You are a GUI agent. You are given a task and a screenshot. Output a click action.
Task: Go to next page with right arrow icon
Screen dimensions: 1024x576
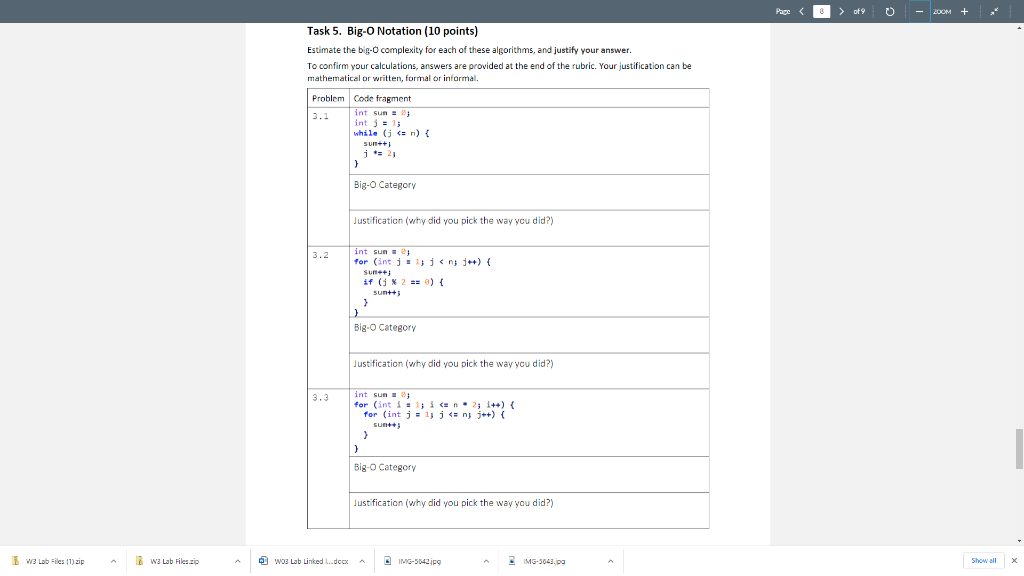tap(841, 12)
